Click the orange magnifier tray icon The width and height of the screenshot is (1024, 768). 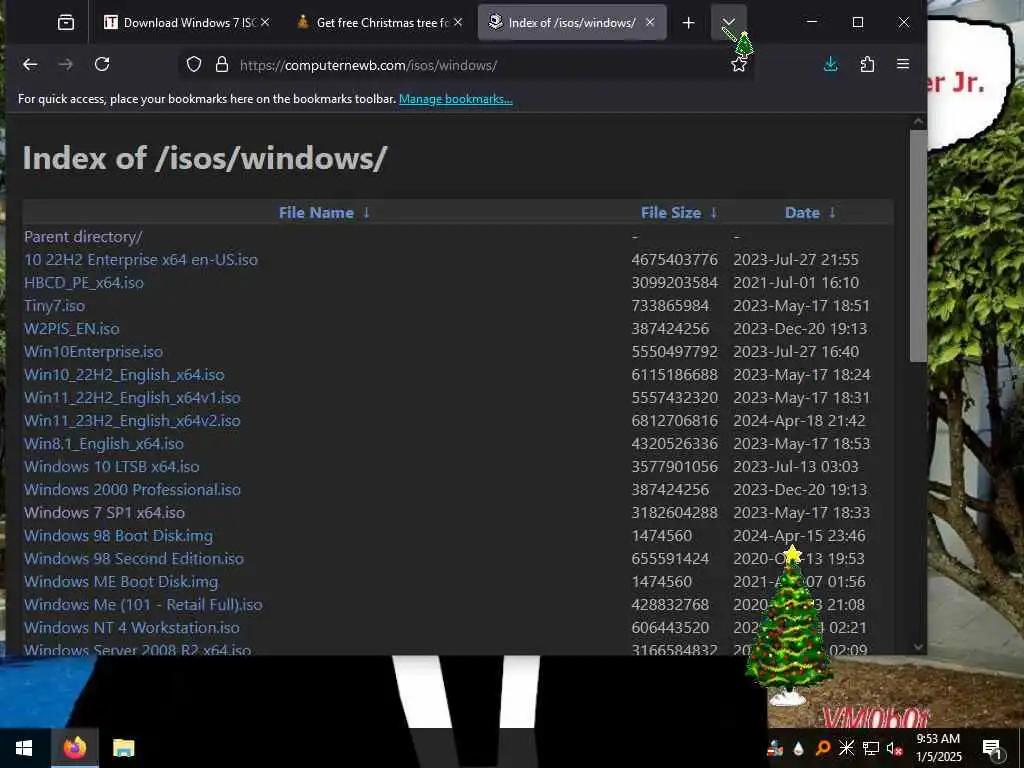[x=822, y=748]
